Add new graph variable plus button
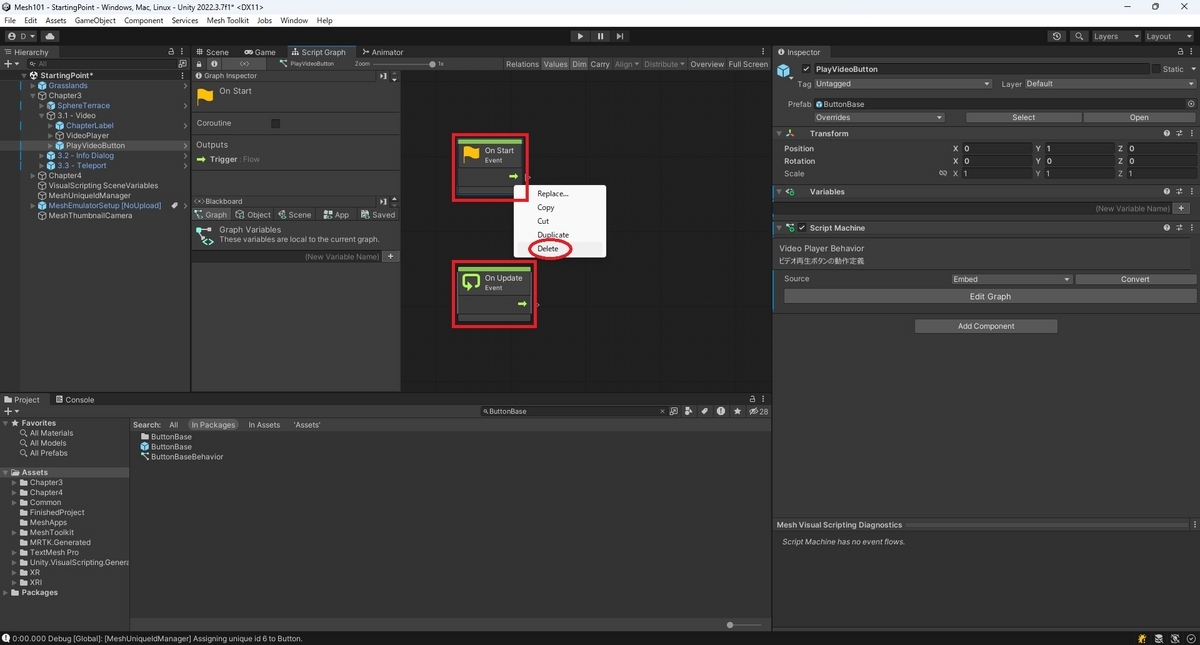This screenshot has width=1200, height=645. [391, 257]
